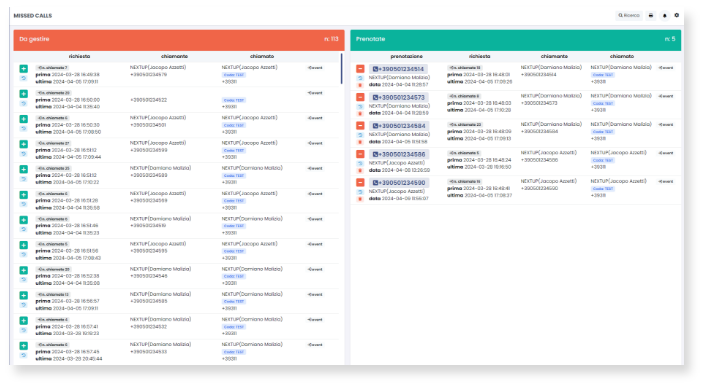705x388 pixels.
Task: Click trash icon for booking +390501234590
Action: click(x=360, y=199)
